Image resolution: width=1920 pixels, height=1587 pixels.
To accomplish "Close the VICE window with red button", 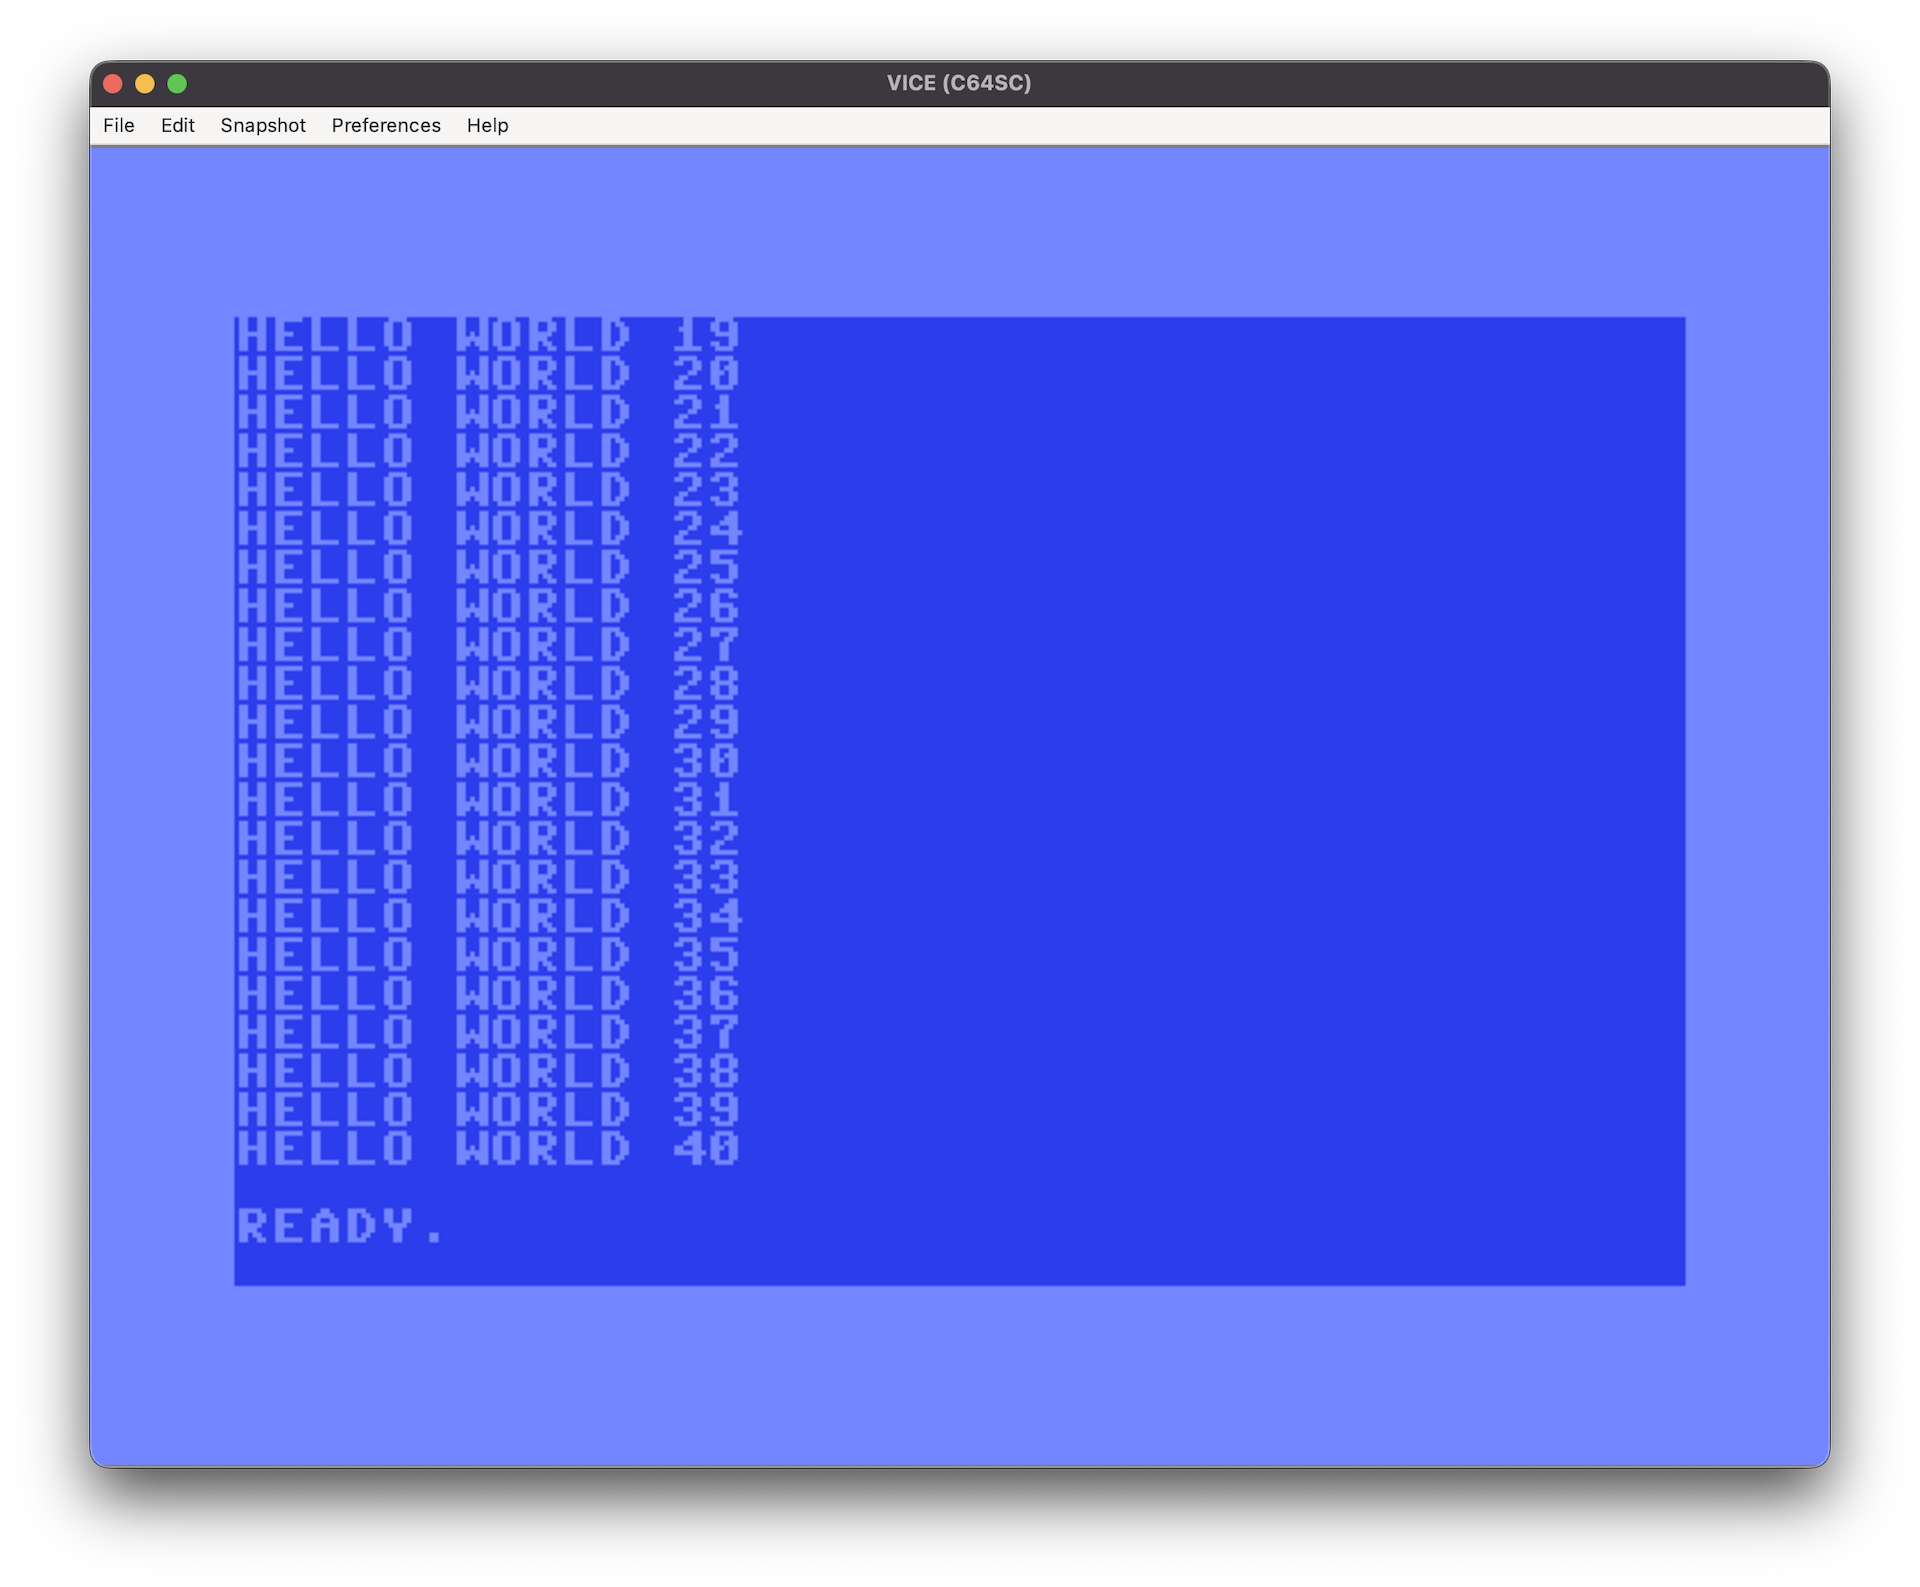I will point(113,84).
